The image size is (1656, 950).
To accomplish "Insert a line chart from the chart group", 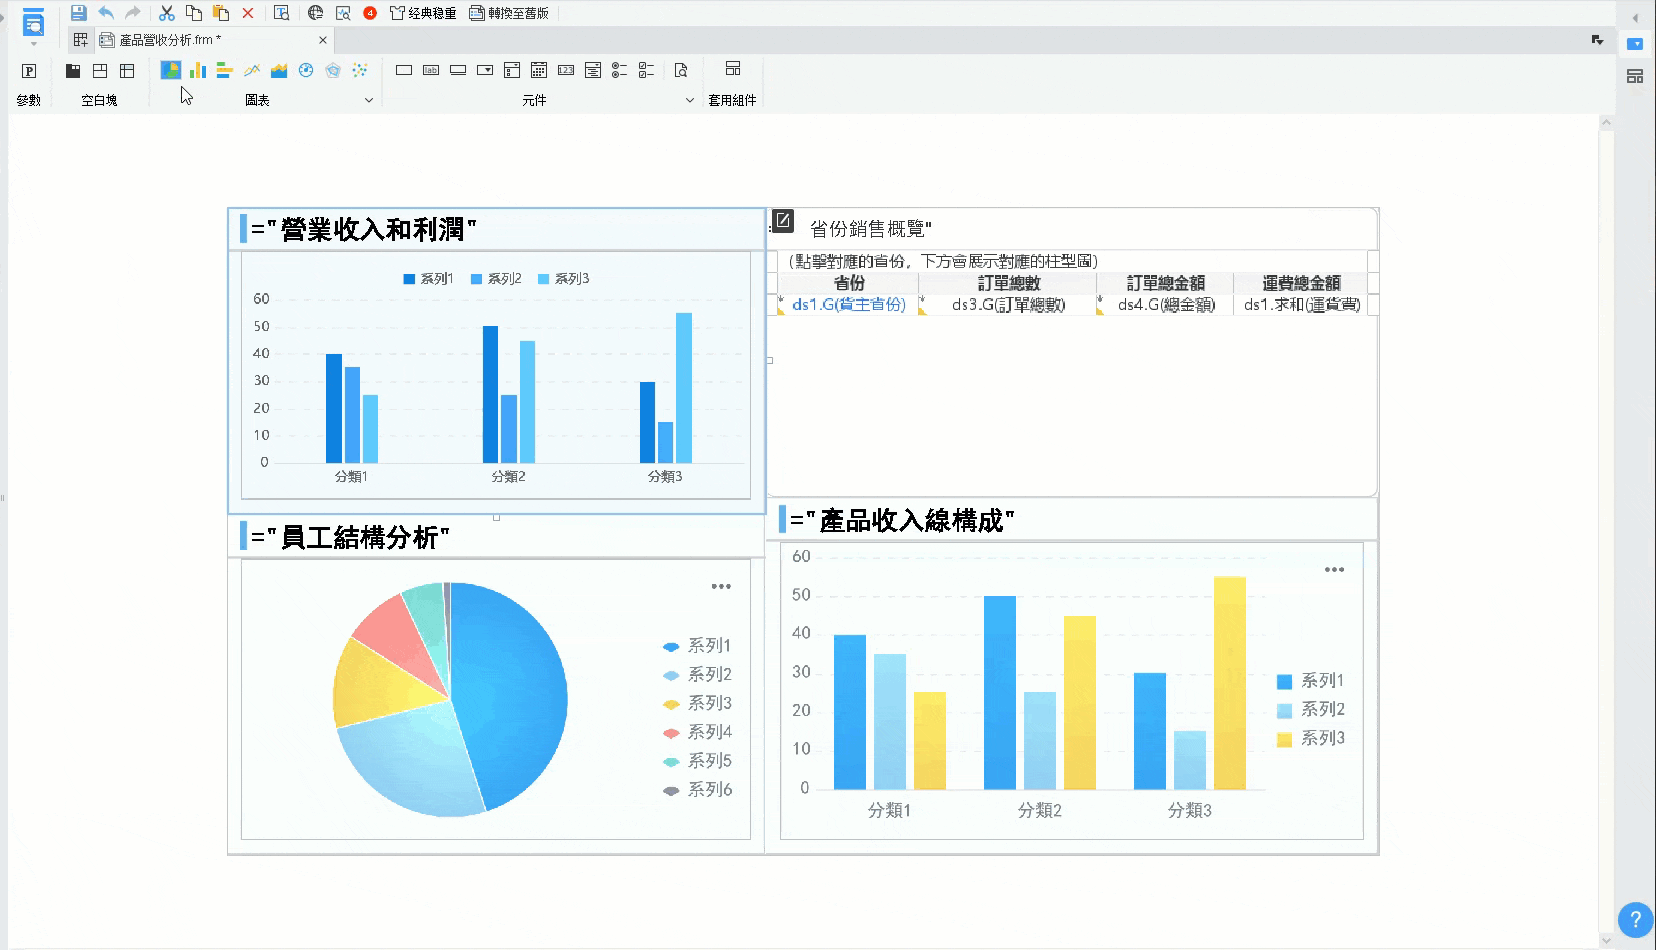I will coord(251,70).
